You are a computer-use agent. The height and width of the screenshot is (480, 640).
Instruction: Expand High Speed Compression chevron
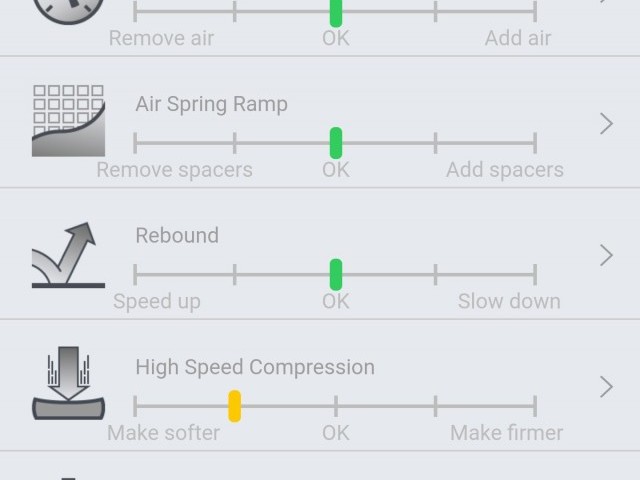606,386
